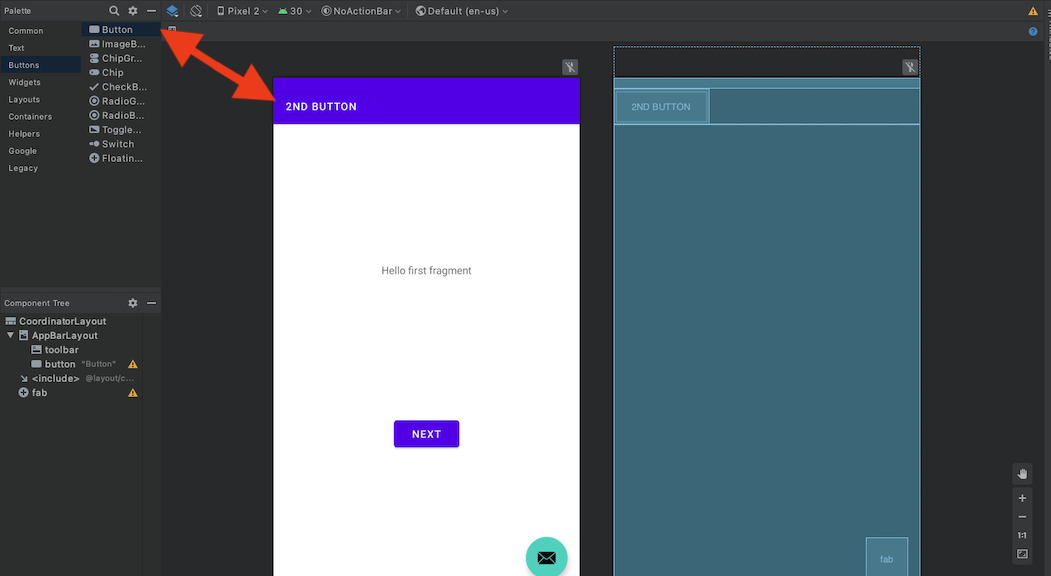Select the Layouts palette category
This screenshot has height=576, width=1051.
24,100
